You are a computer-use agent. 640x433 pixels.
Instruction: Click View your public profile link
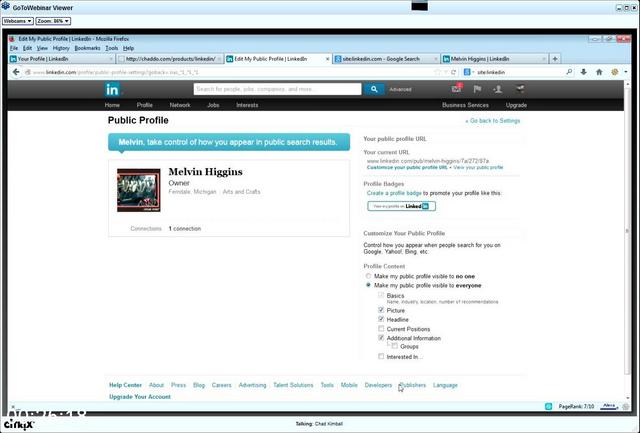(x=478, y=167)
